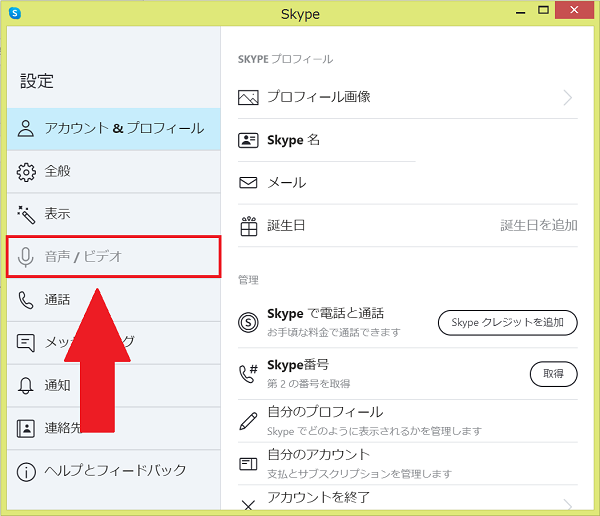
Task: Click お手頃な料金で通話できます text
Action: [x=334, y=332]
